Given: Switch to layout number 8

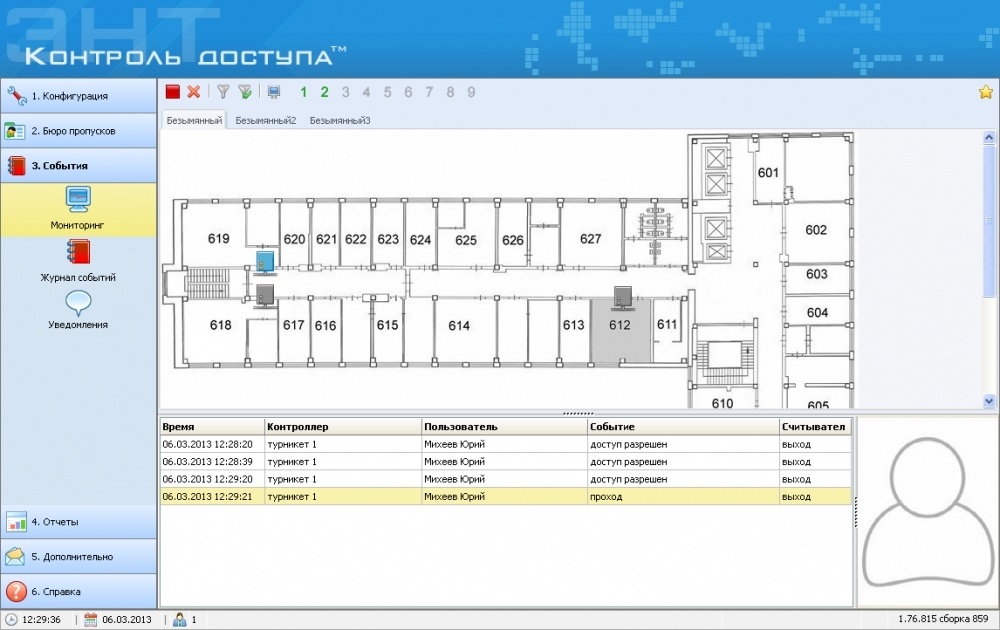Looking at the screenshot, I should (x=450, y=92).
